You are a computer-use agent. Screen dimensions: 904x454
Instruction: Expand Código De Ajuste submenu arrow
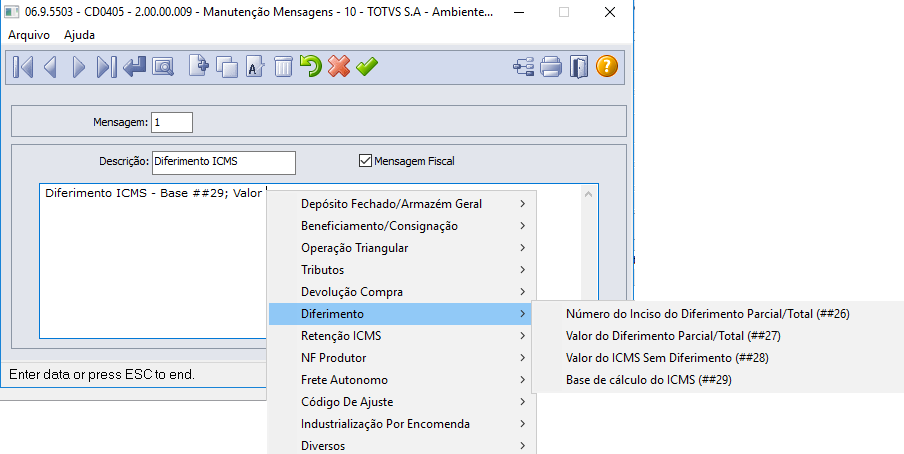pos(522,402)
